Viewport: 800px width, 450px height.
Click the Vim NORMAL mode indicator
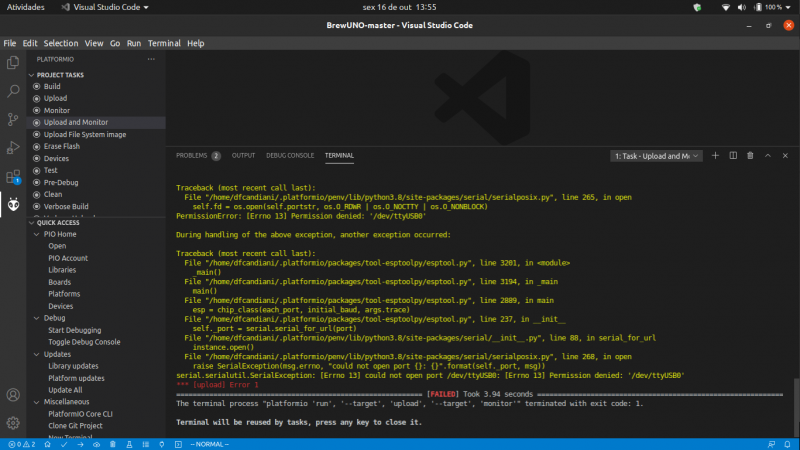pyautogui.click(x=209, y=444)
